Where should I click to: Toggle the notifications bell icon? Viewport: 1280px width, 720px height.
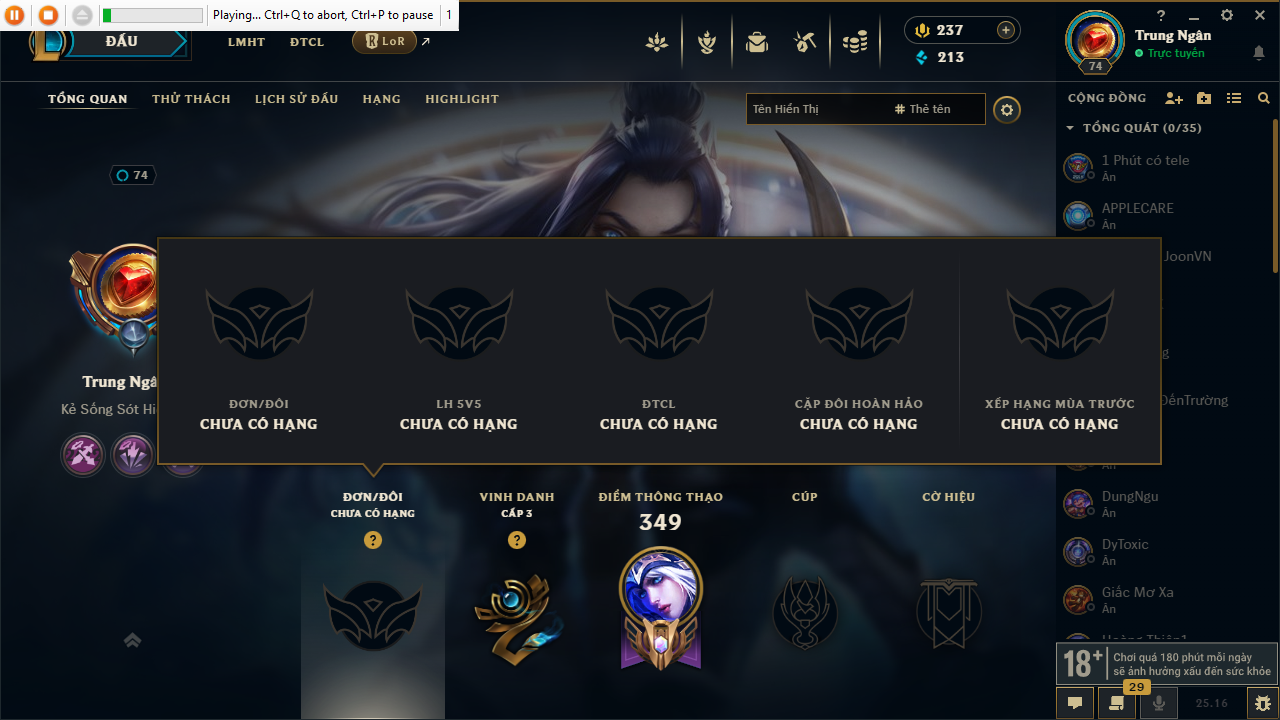click(x=1259, y=52)
